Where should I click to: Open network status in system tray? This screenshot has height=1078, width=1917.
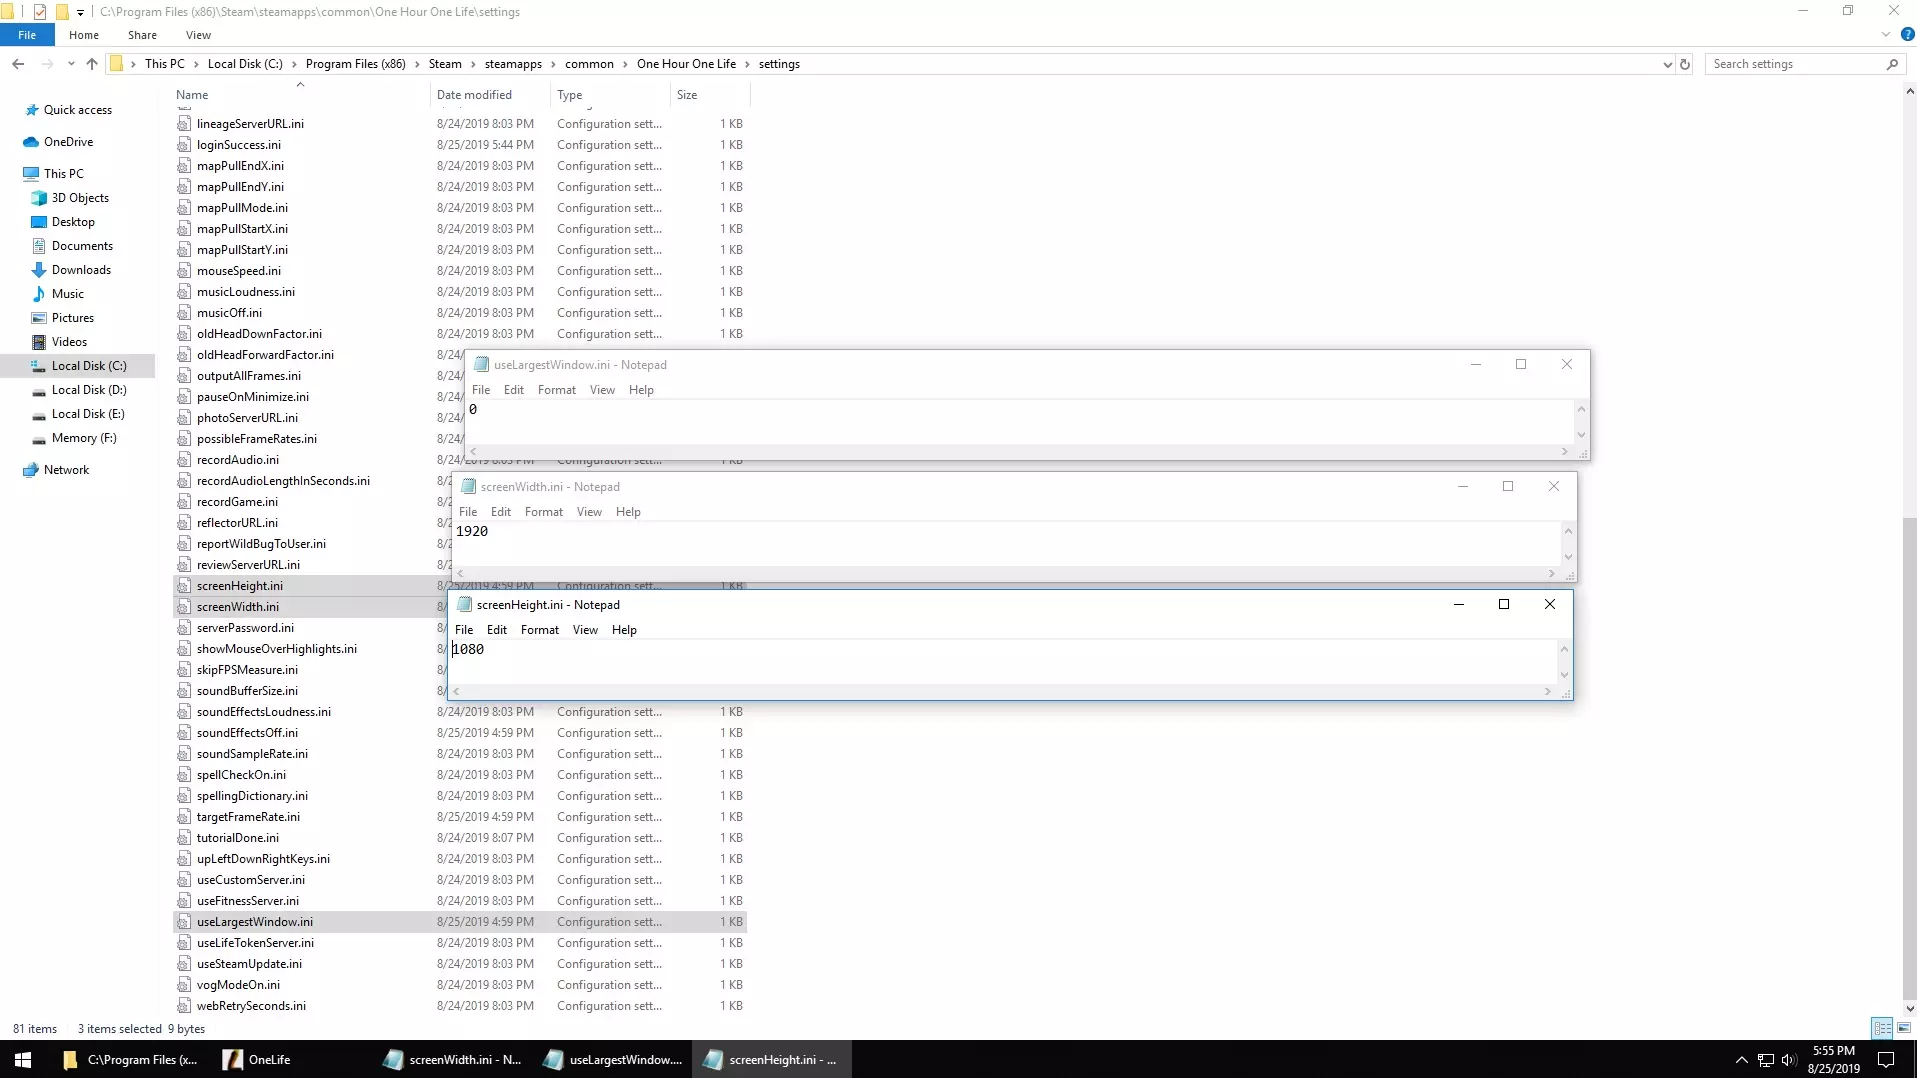(1765, 1060)
